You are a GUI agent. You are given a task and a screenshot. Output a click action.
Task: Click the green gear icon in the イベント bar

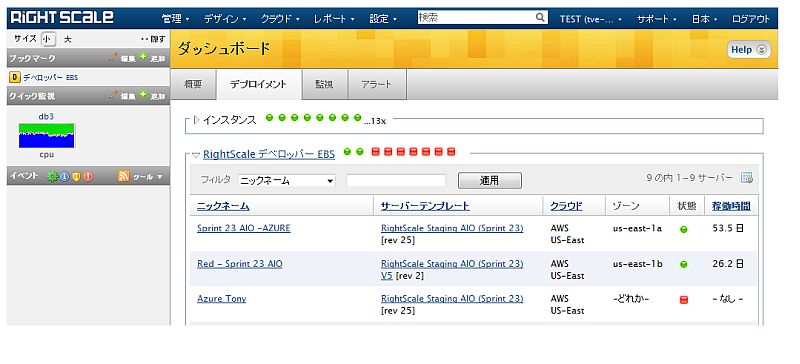click(x=52, y=177)
